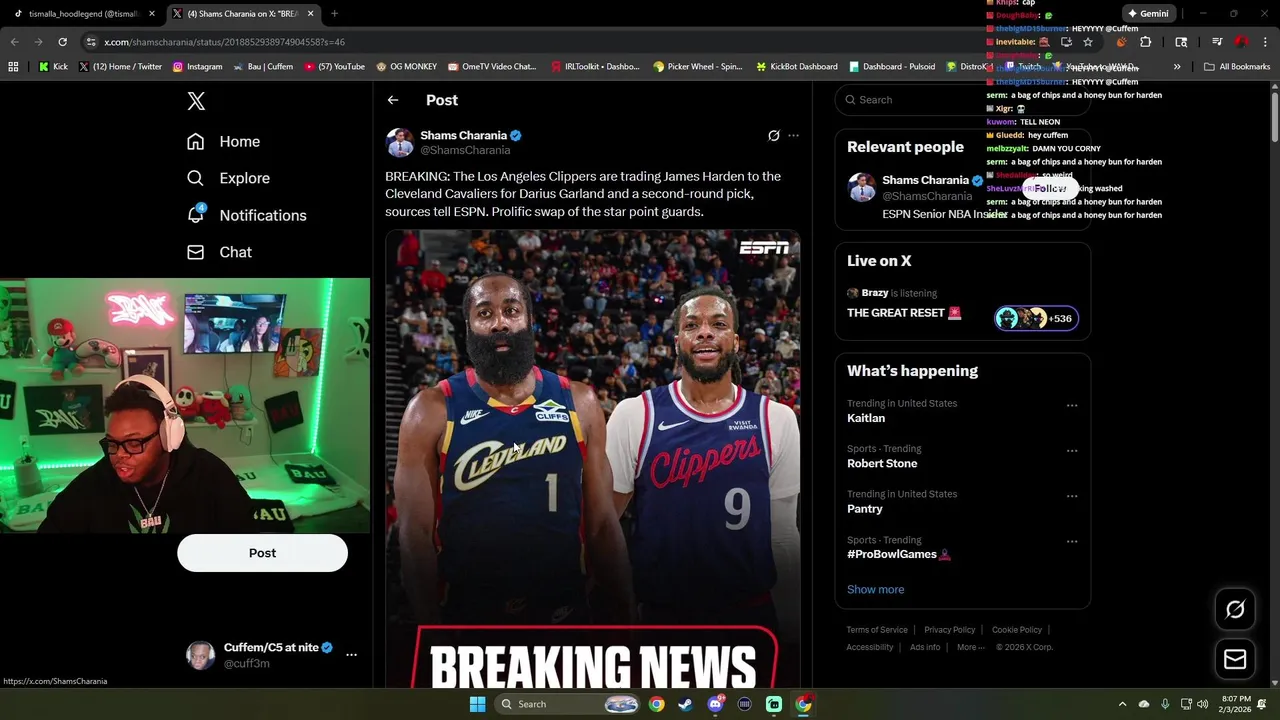The height and width of the screenshot is (720, 1280).
Task: Open the Bau | Cuffem bookmark
Action: 263,67
